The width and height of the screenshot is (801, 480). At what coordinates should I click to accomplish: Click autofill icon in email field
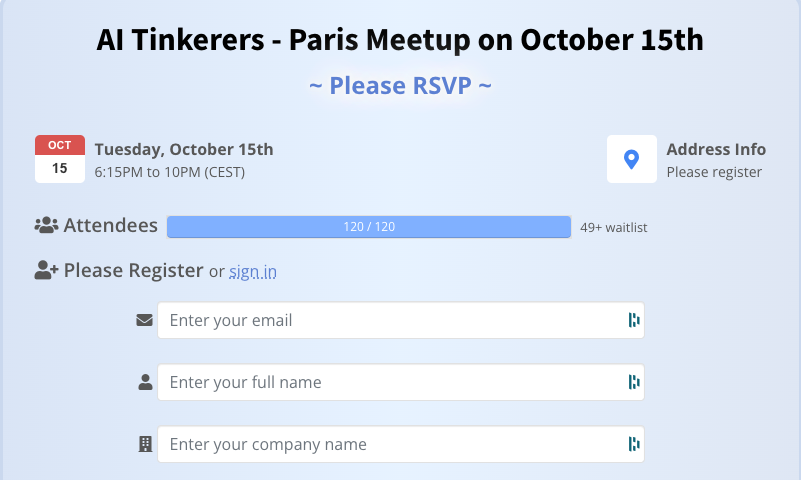(632, 320)
